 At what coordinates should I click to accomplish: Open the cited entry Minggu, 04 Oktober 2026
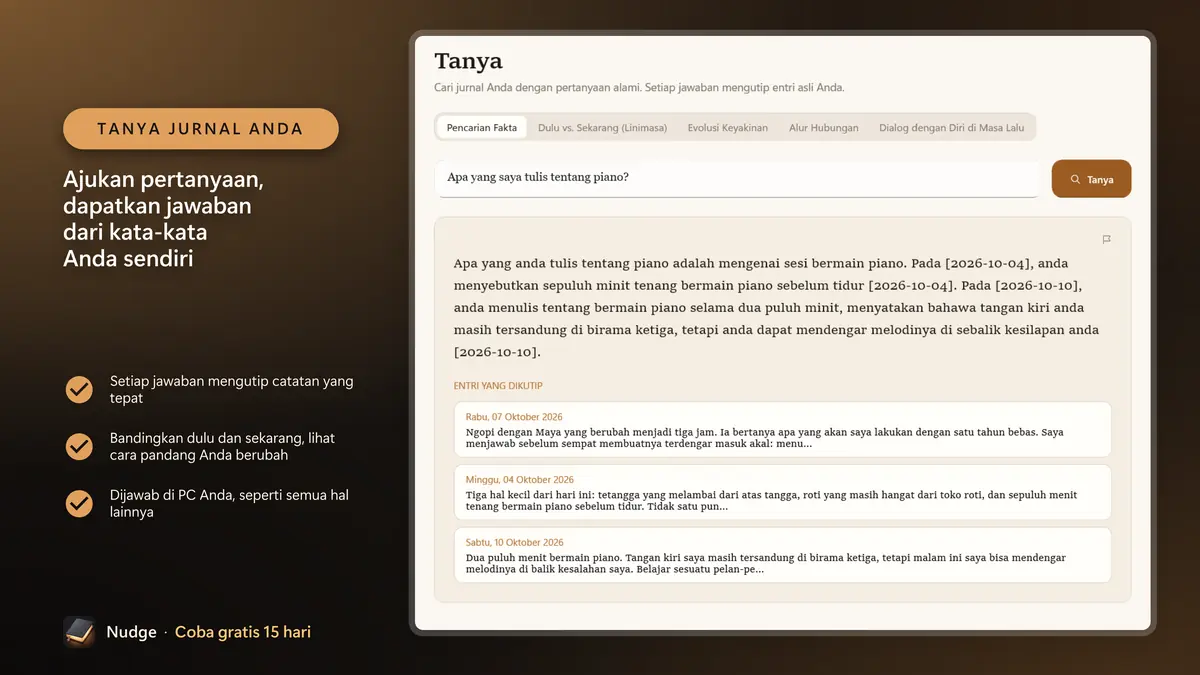pos(783,493)
